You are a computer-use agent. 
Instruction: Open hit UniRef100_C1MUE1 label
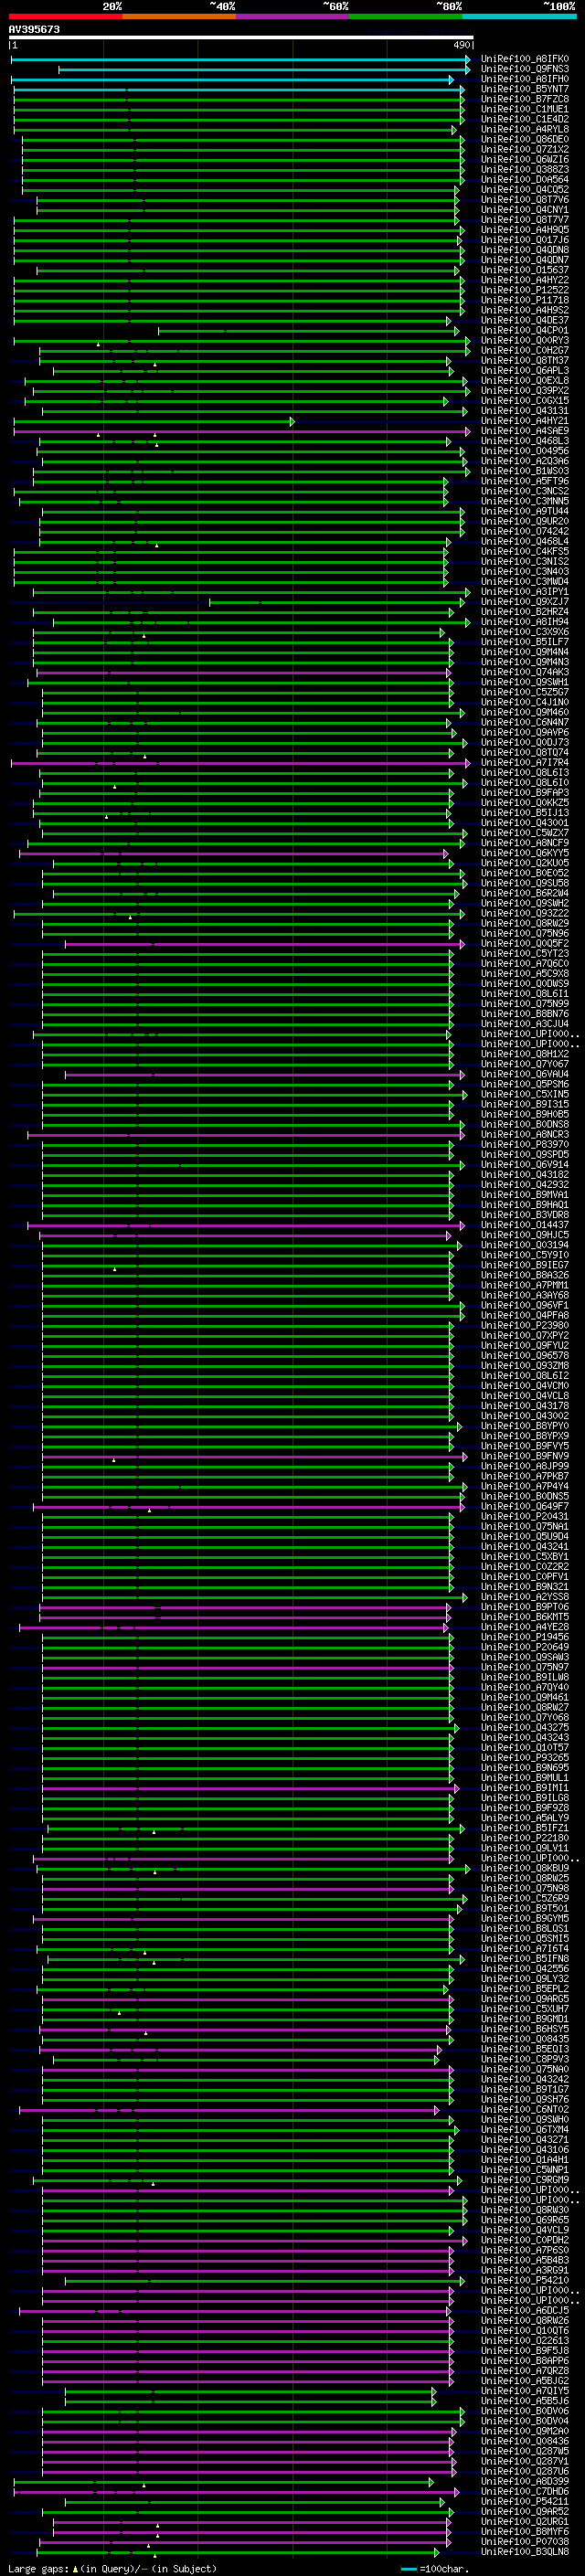click(525, 109)
